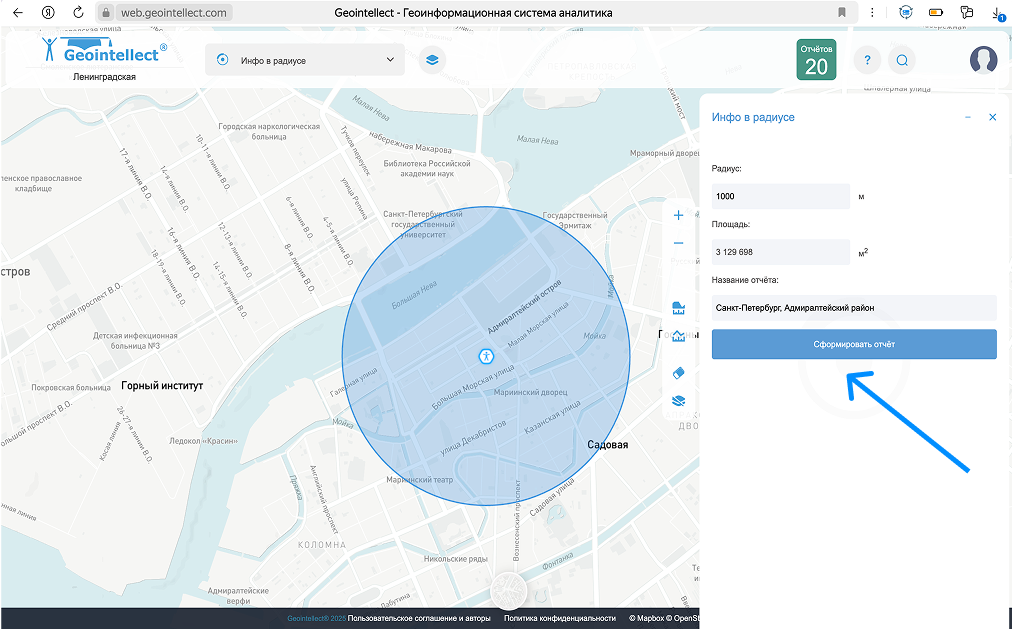Zoom out with the map minus button
This screenshot has width=1012, height=630.
[x=679, y=243]
